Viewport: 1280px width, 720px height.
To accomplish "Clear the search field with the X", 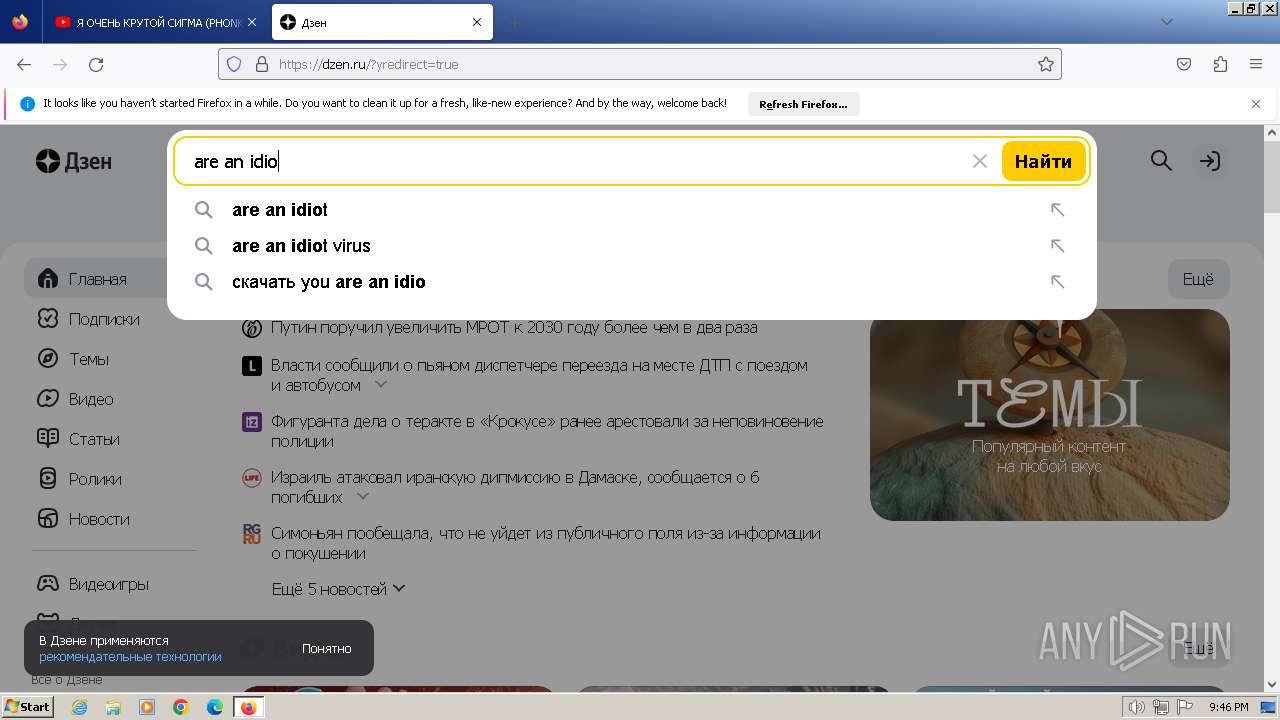I will [x=980, y=161].
